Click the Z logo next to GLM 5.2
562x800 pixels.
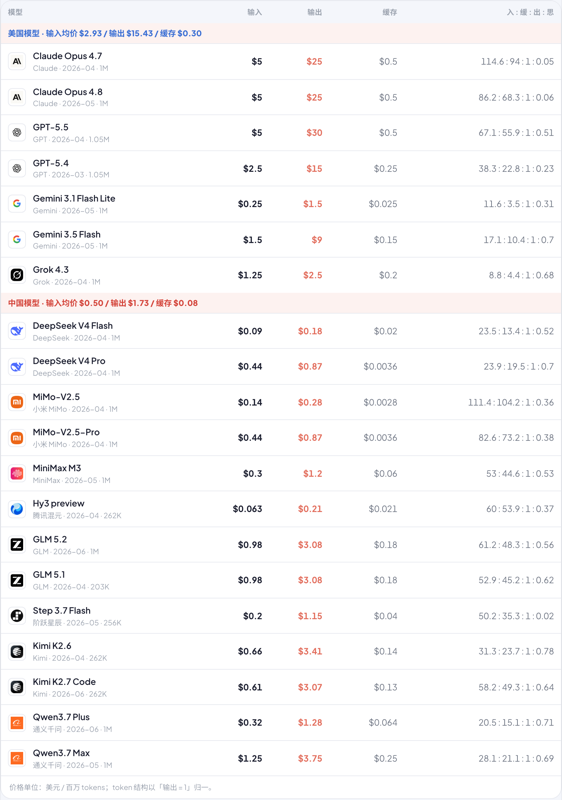(x=17, y=545)
